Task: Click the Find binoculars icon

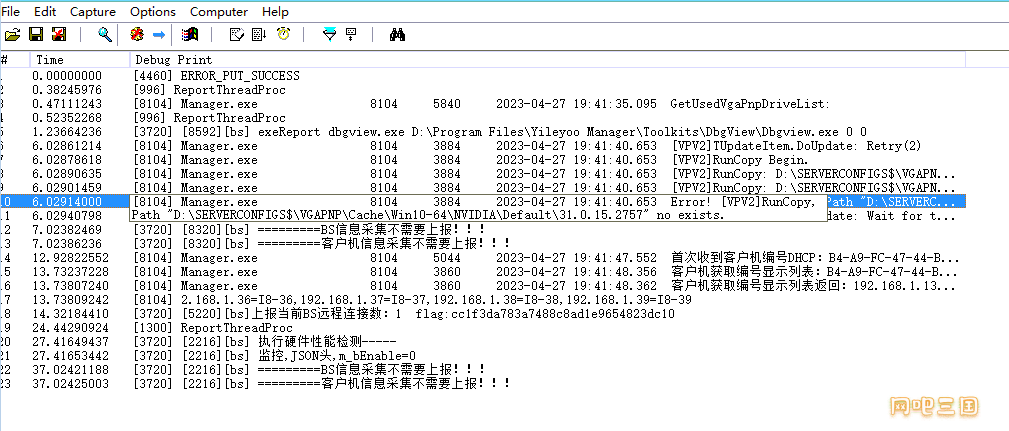Action: pyautogui.click(x=397, y=35)
